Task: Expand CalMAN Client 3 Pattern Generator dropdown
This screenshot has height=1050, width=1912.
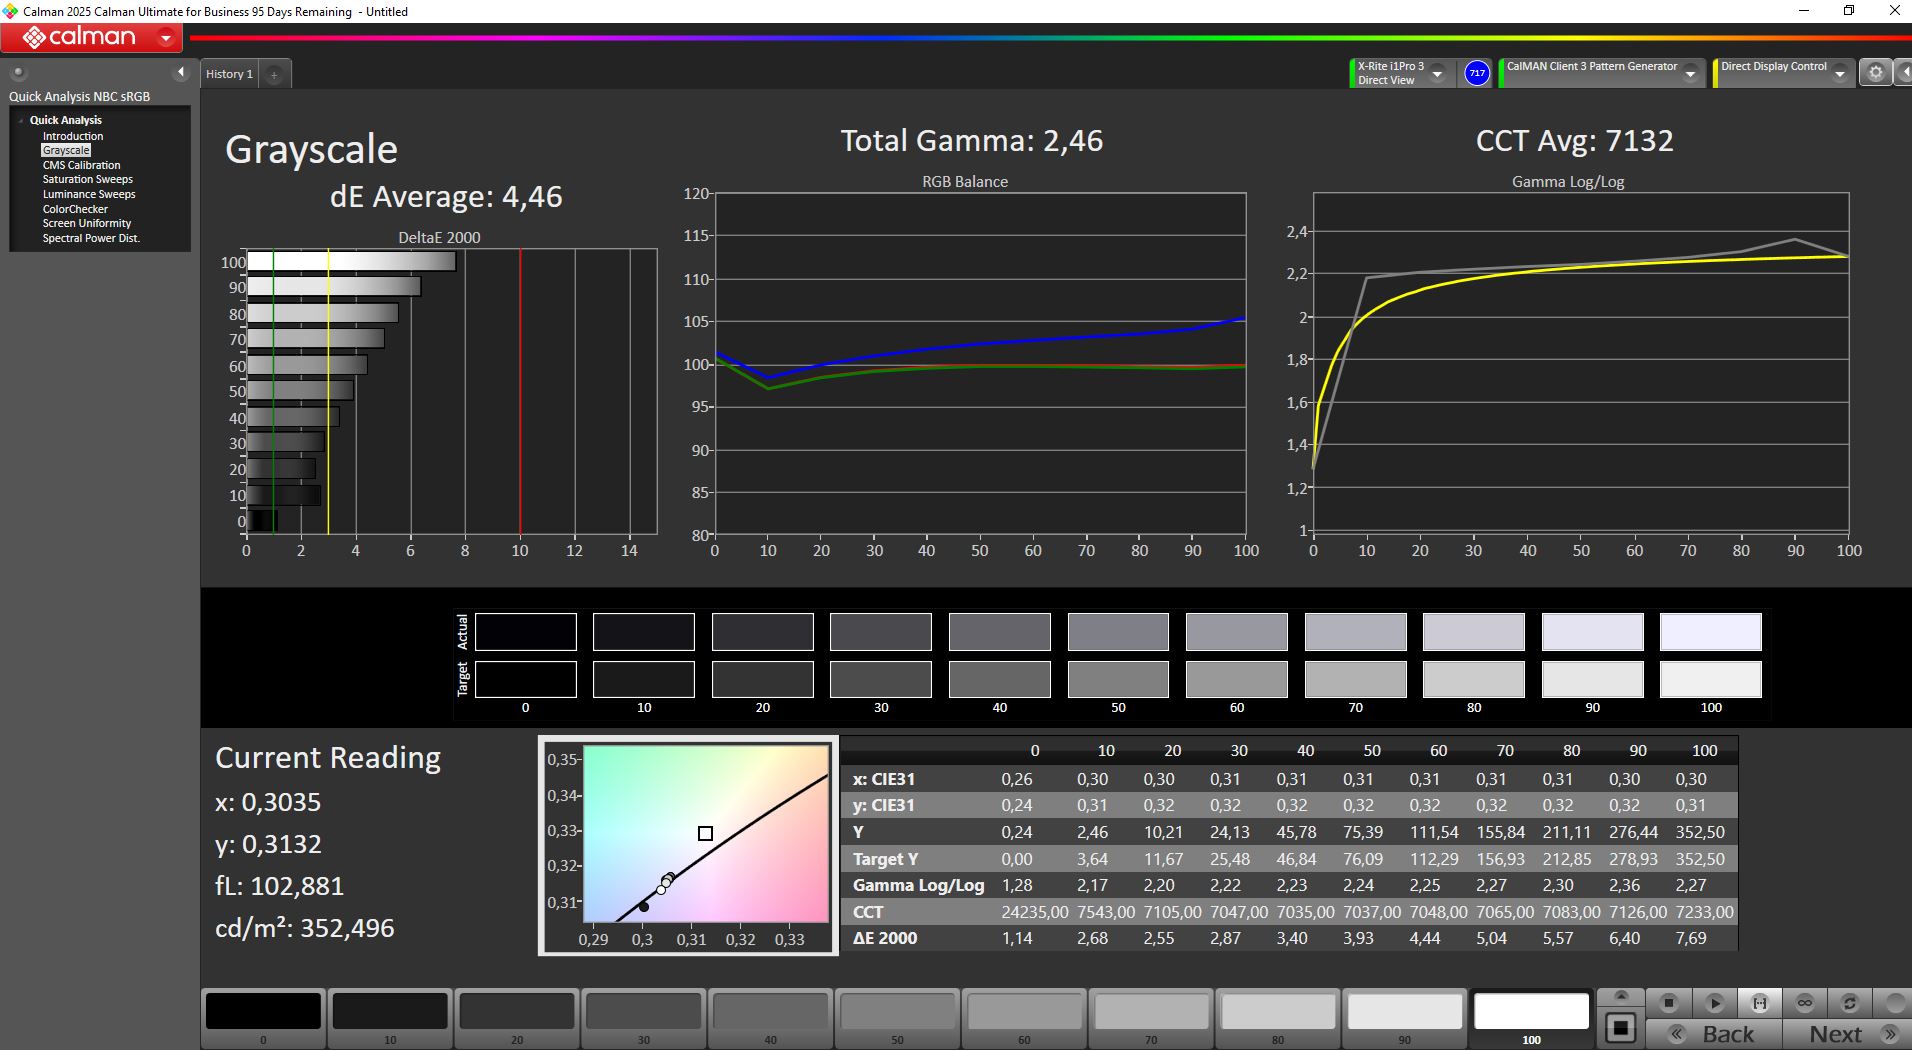Action: [x=1690, y=73]
